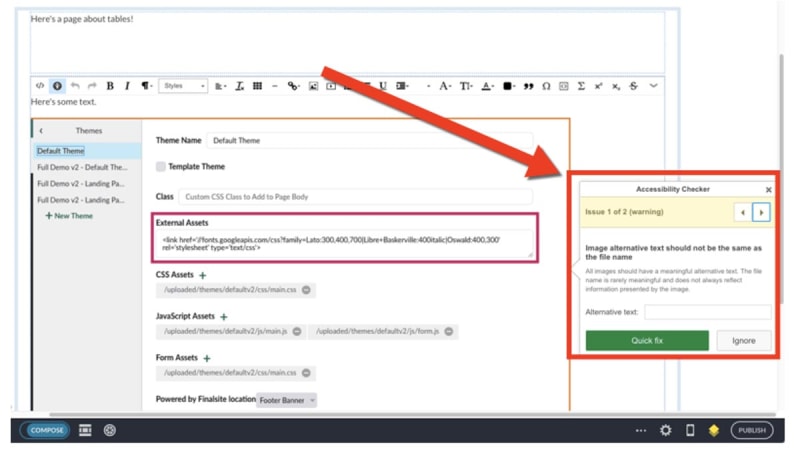Click the Custom CSS Class input field
This screenshot has width=800, height=454.
coord(356,197)
